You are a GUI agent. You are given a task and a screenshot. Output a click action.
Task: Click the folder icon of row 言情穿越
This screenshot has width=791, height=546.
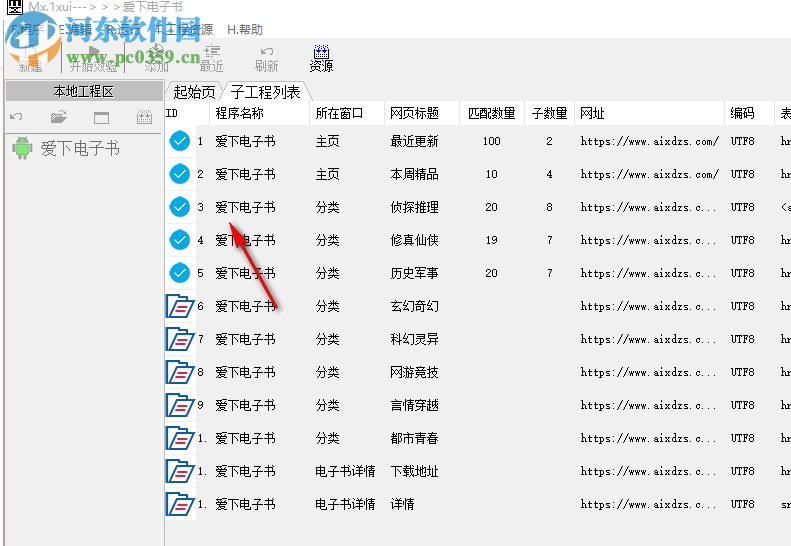pyautogui.click(x=180, y=405)
